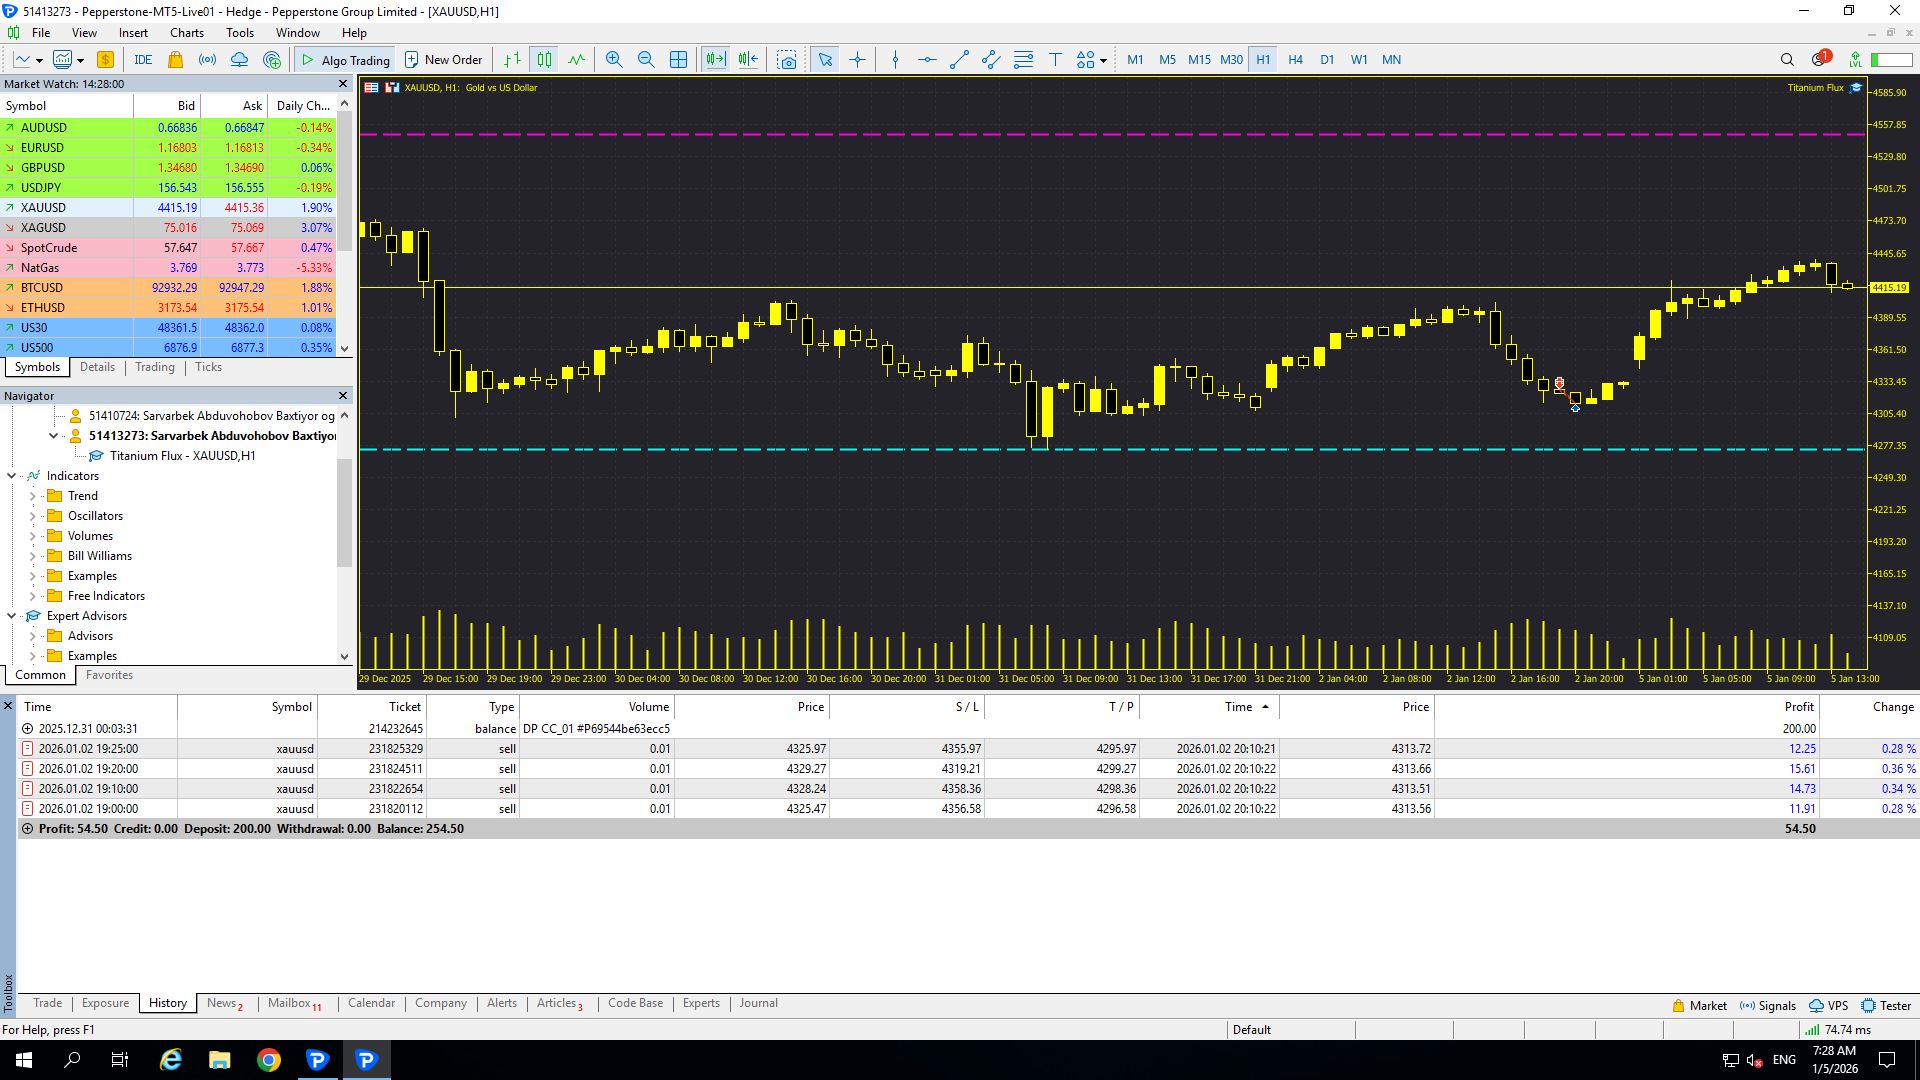Open MetaEditor via IDE icon
The image size is (1920, 1080).
coord(143,60)
